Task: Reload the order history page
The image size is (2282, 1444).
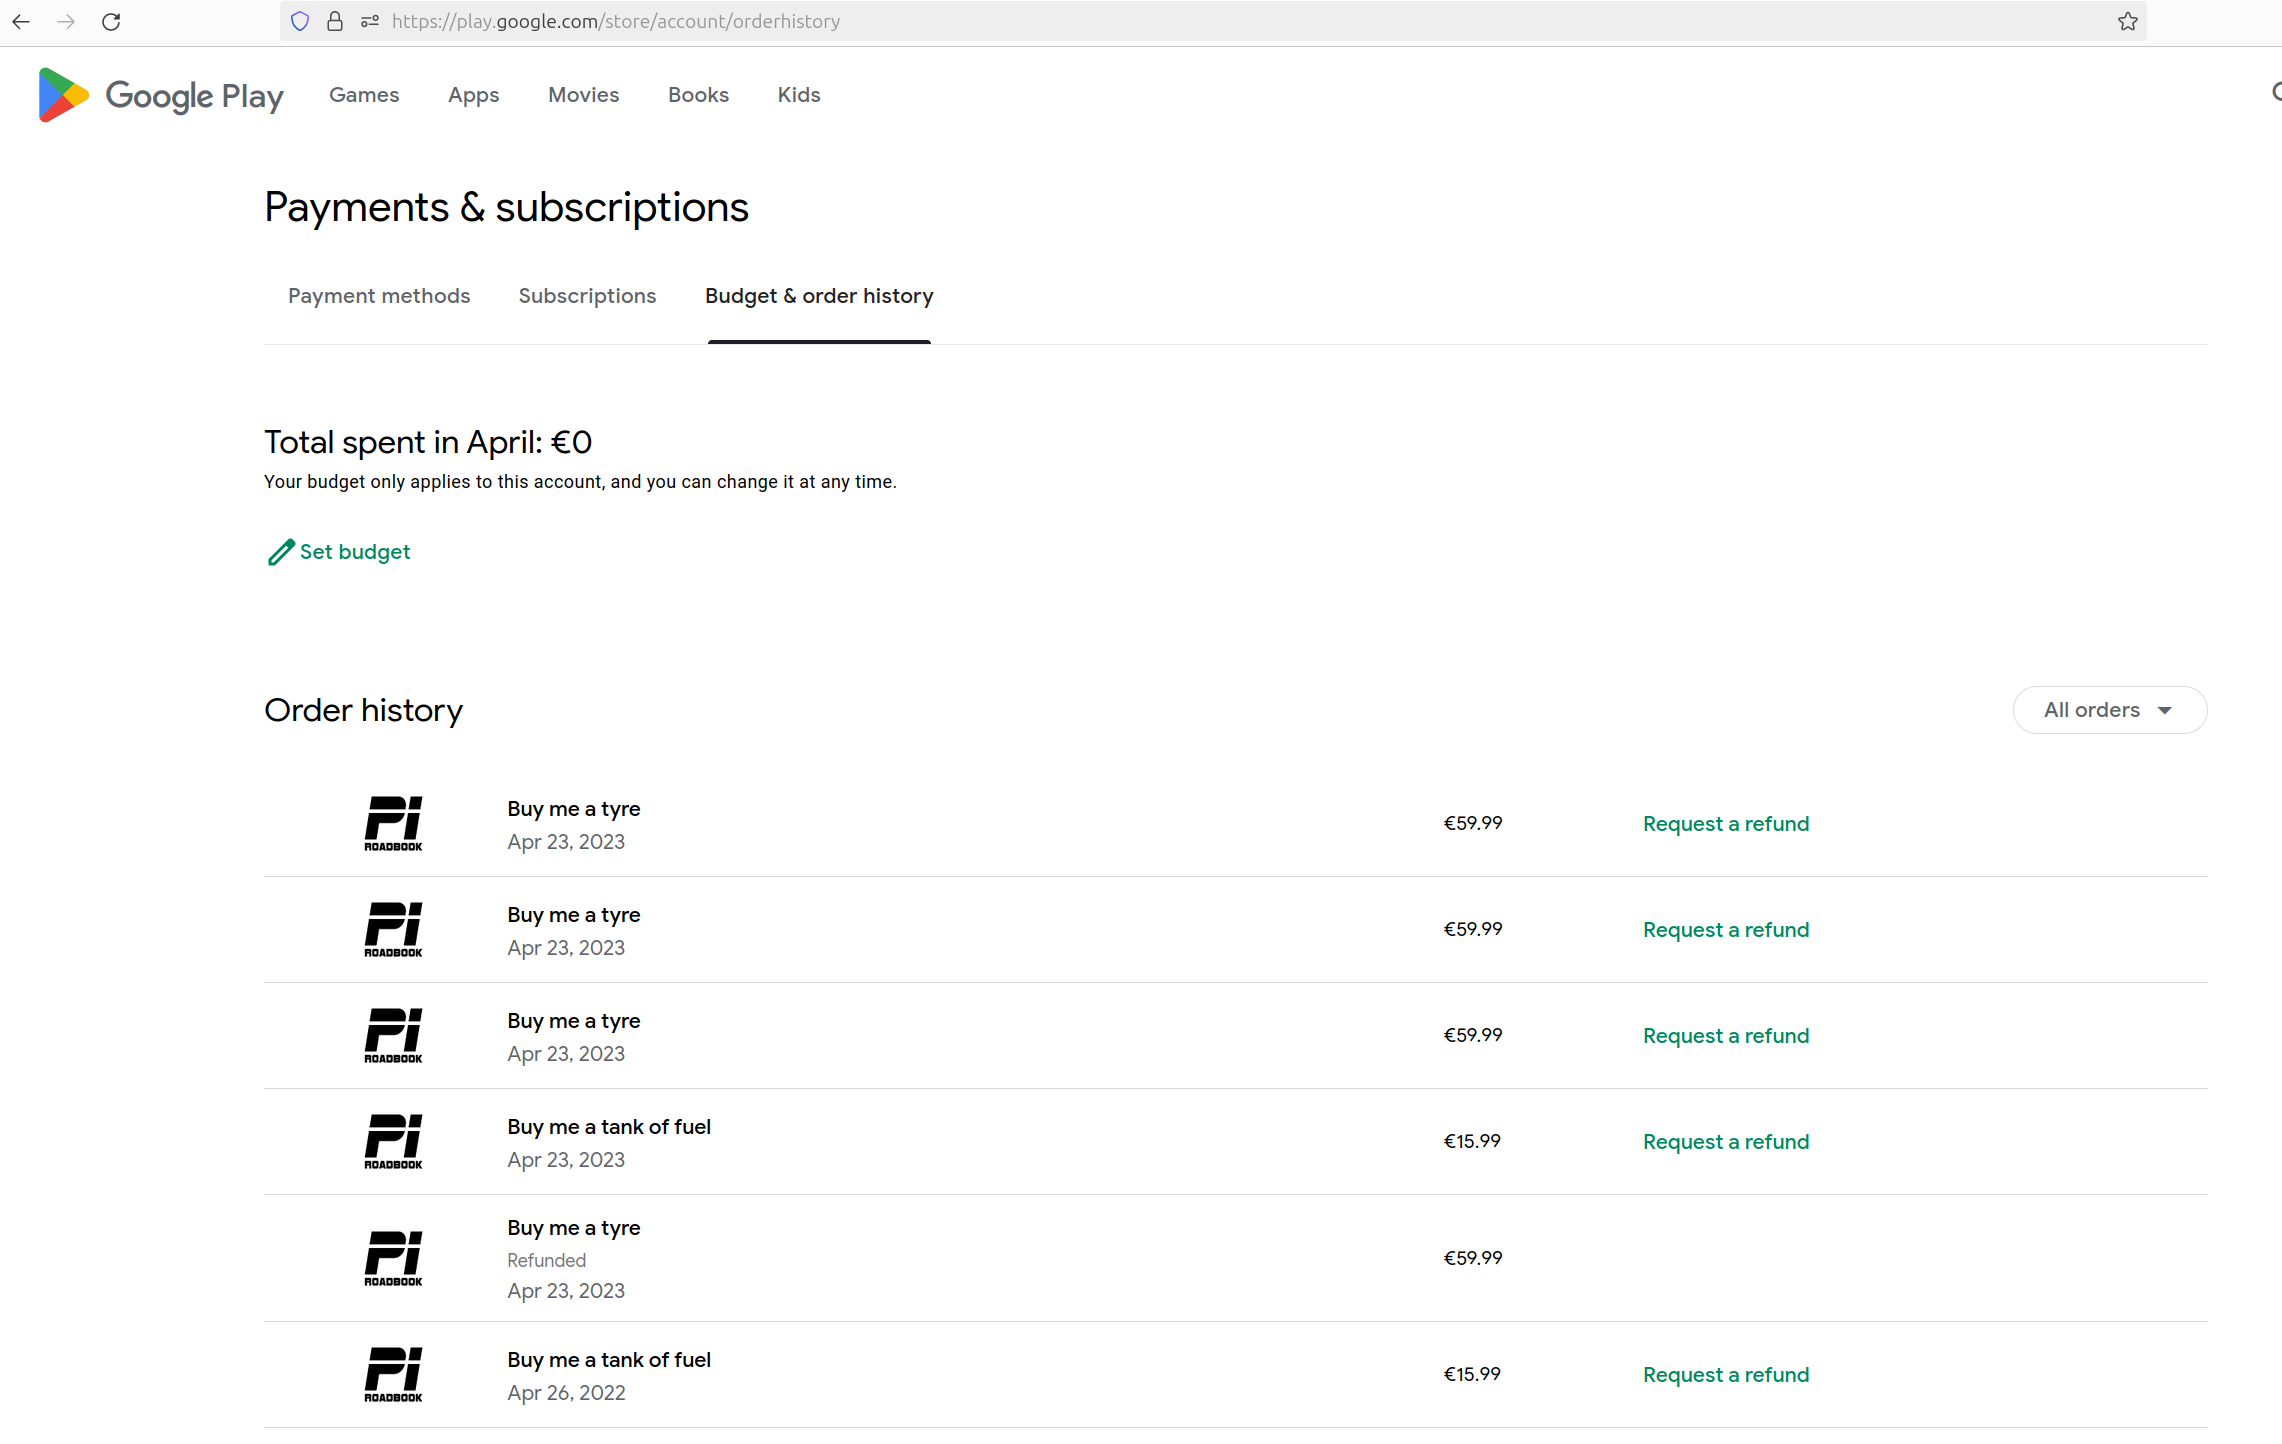Action: tap(111, 21)
